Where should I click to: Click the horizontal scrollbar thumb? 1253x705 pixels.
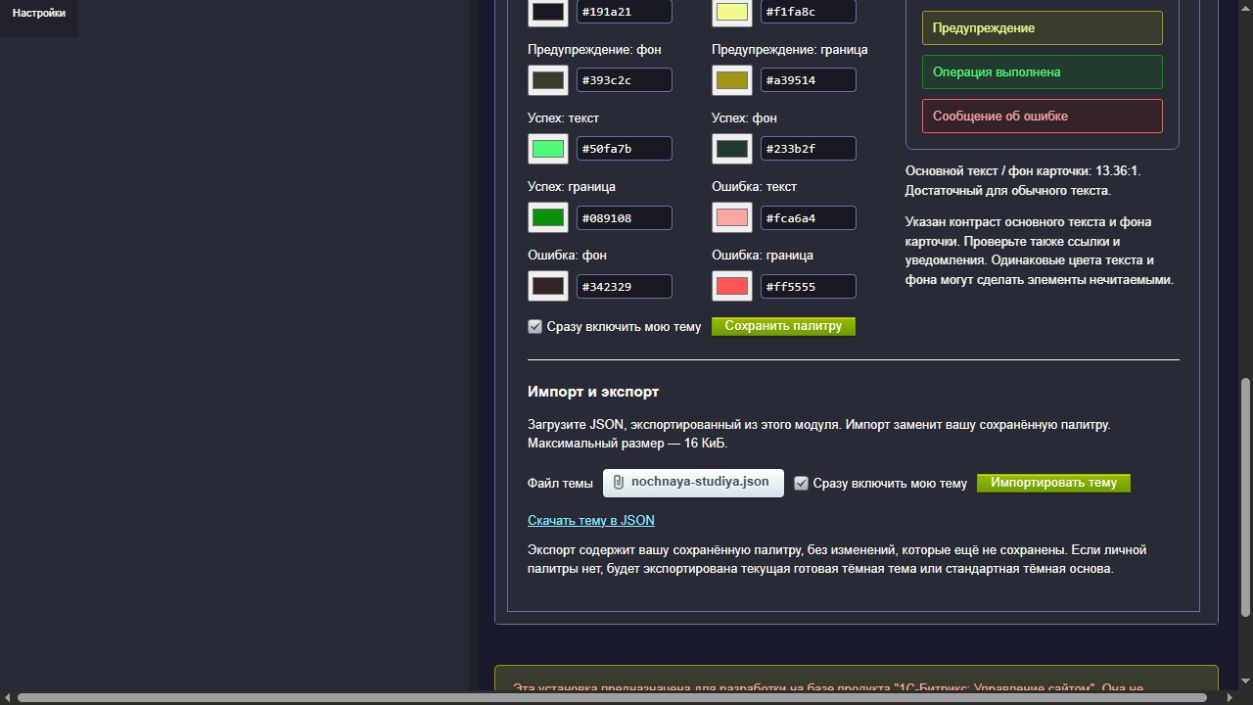coord(611,697)
